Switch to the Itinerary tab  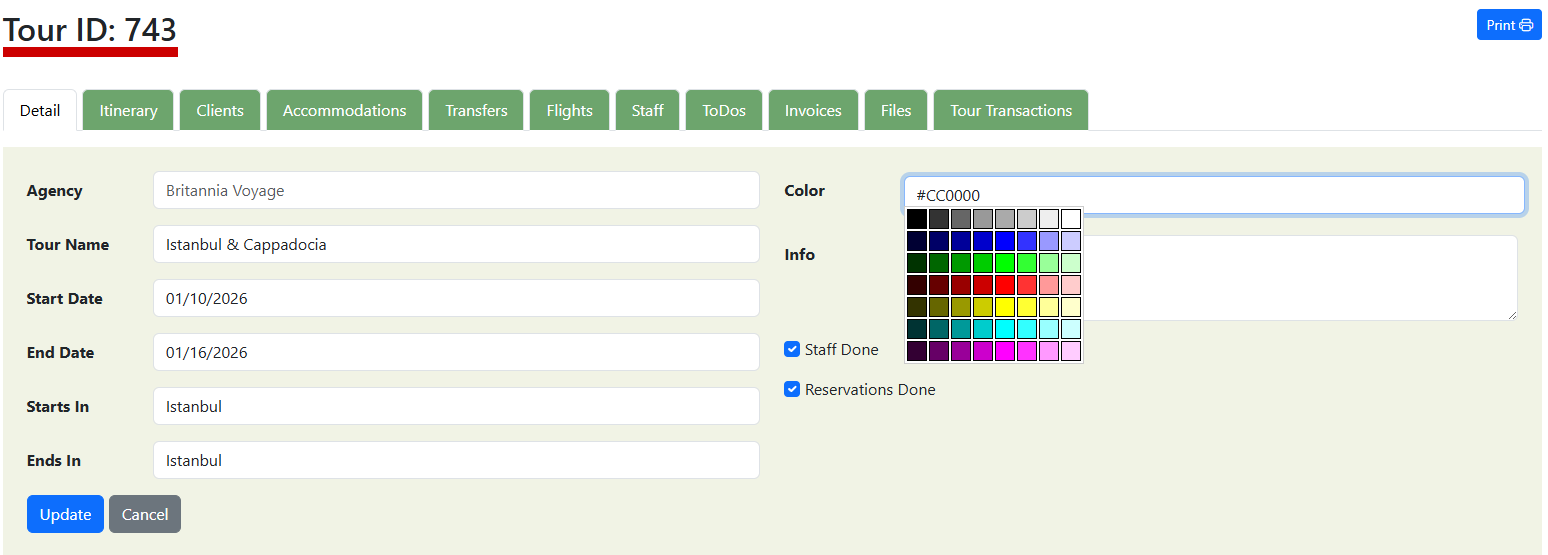coord(128,110)
